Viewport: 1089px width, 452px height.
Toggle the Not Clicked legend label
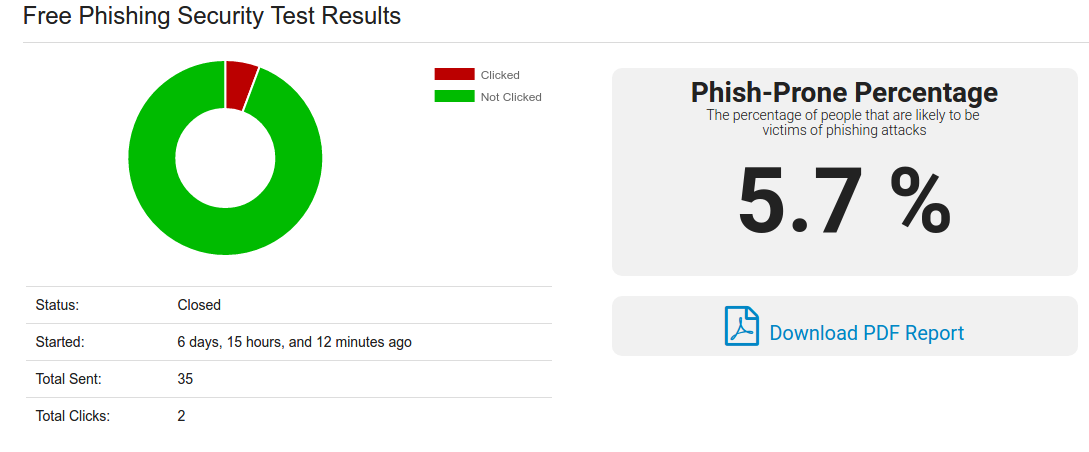(x=511, y=97)
